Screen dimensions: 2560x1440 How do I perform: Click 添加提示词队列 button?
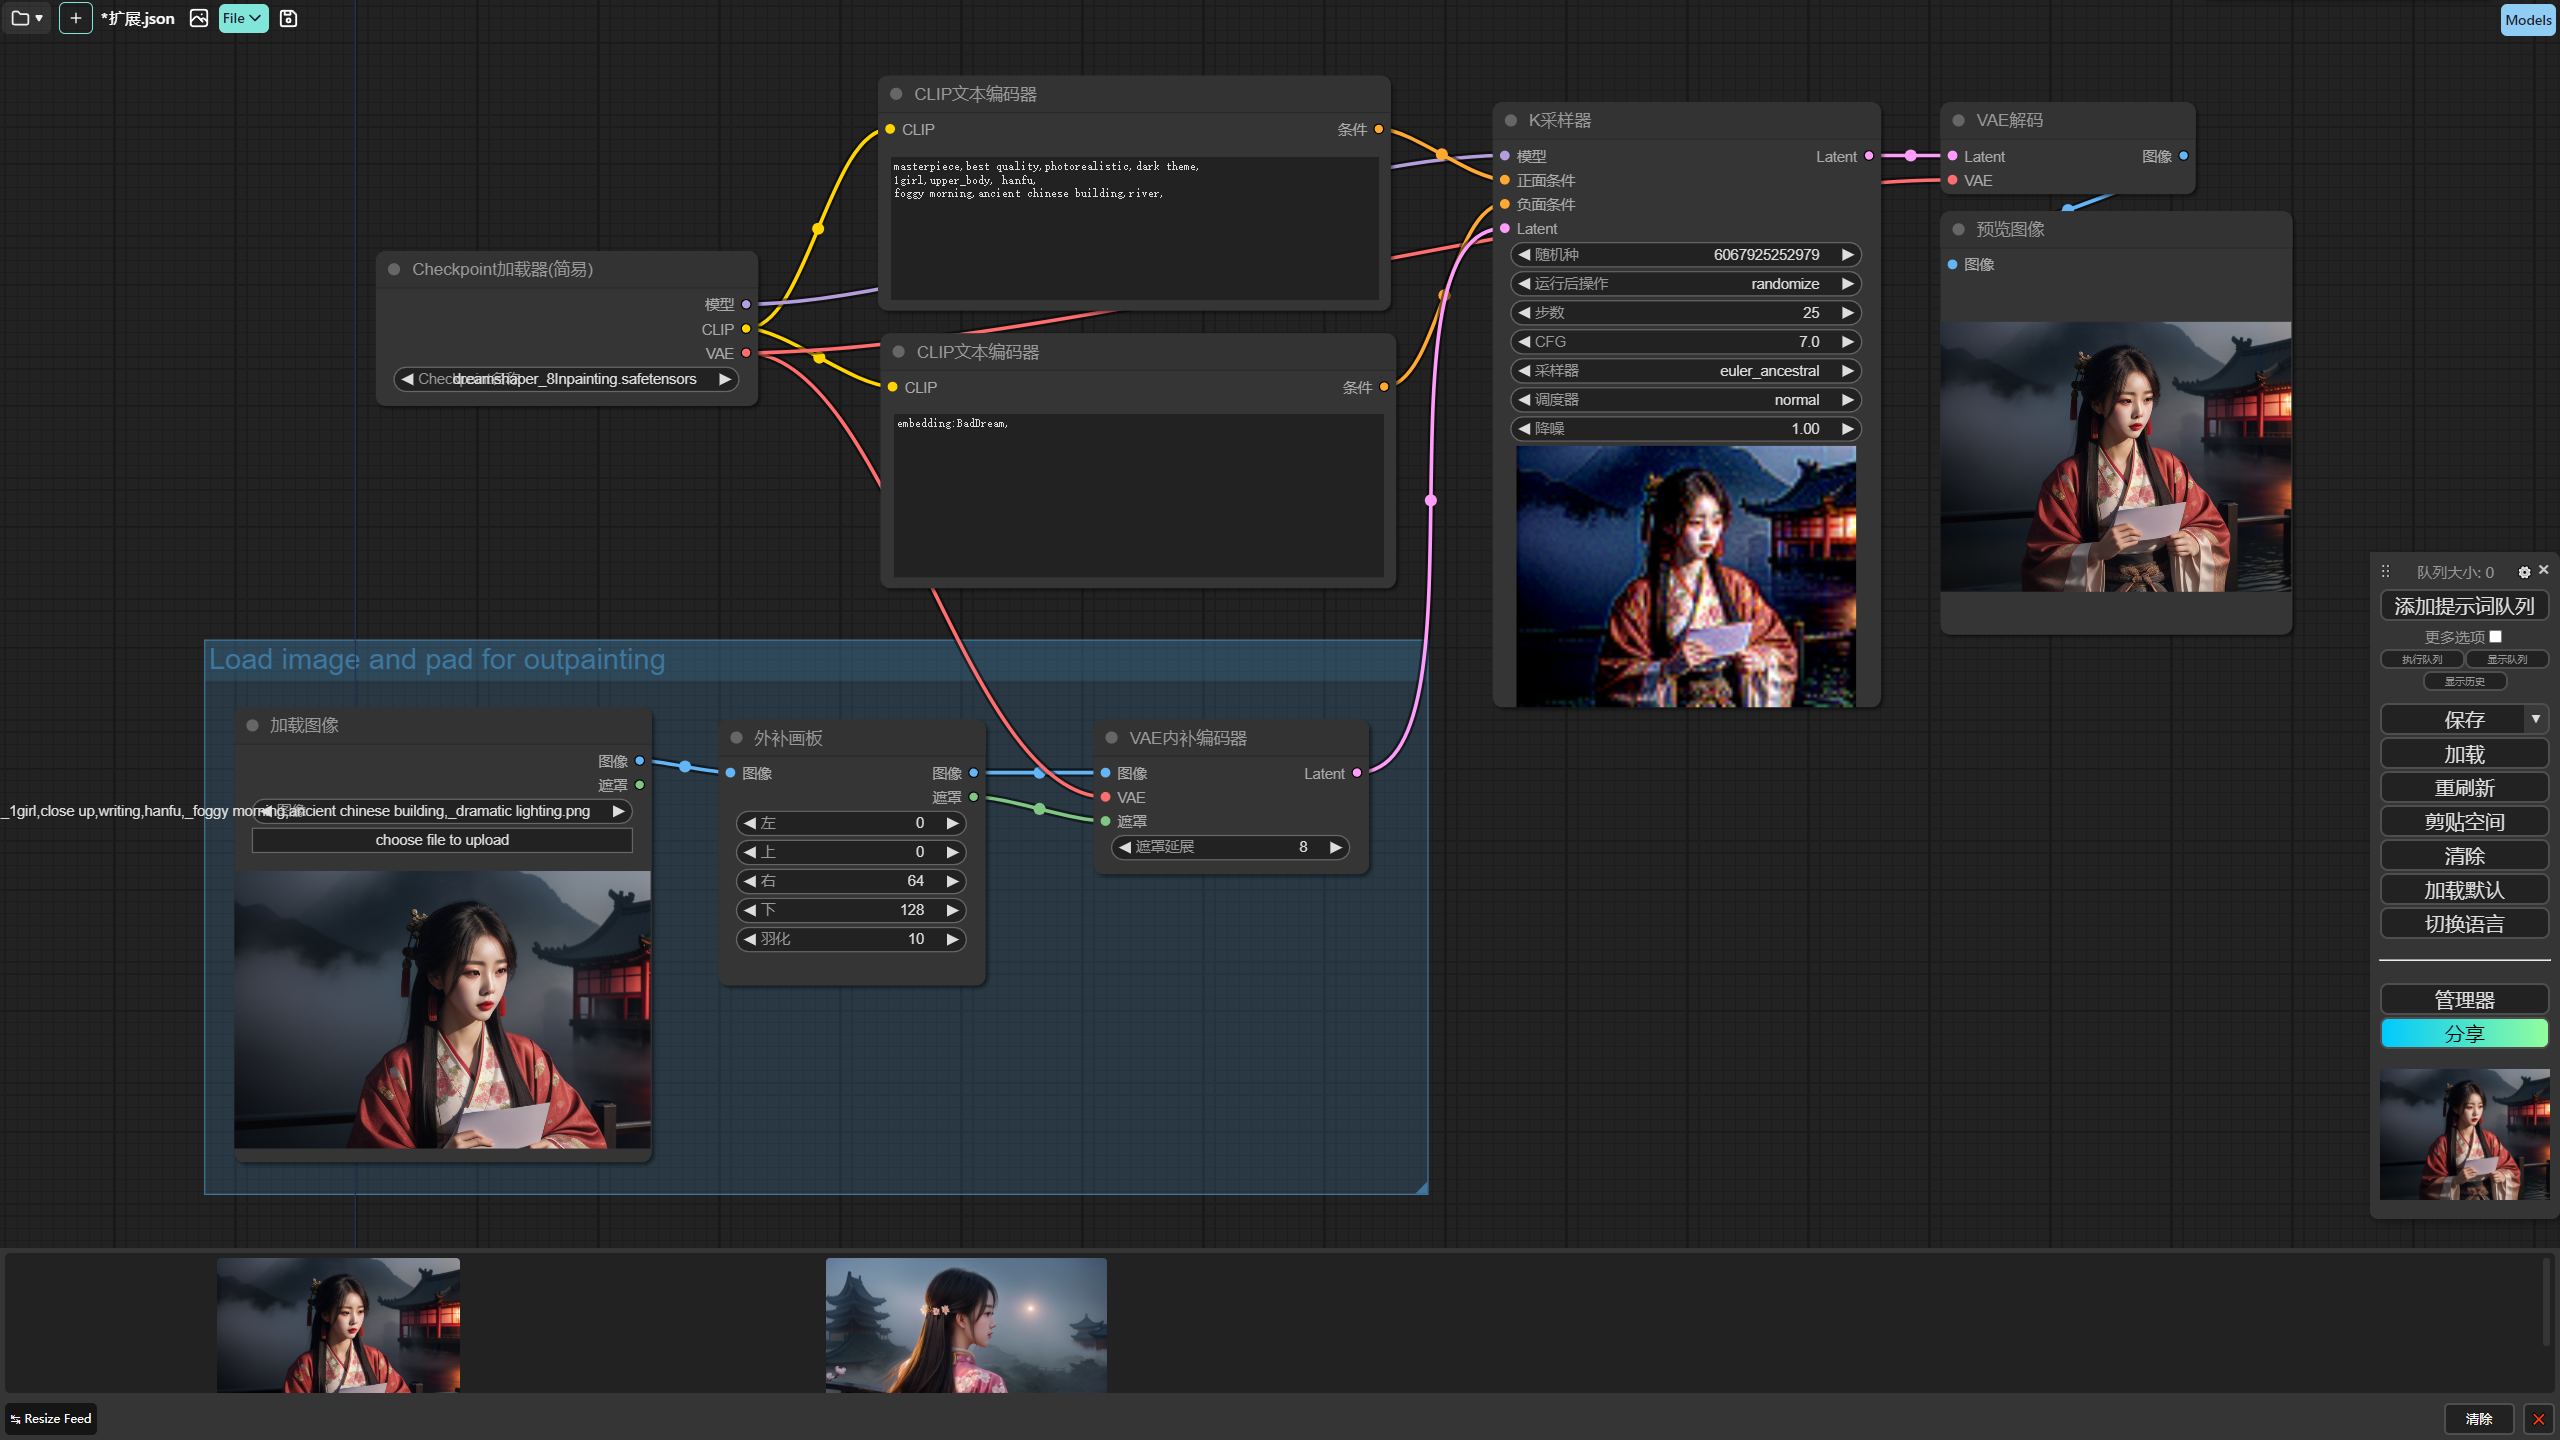(x=2464, y=606)
